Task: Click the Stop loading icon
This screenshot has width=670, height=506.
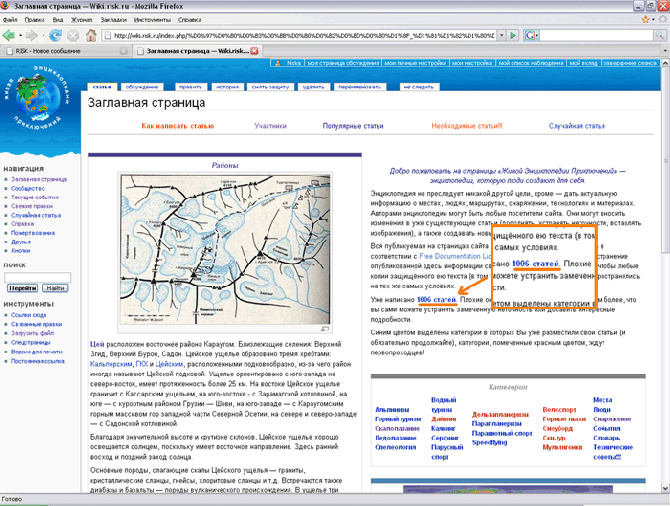Action: (x=73, y=35)
